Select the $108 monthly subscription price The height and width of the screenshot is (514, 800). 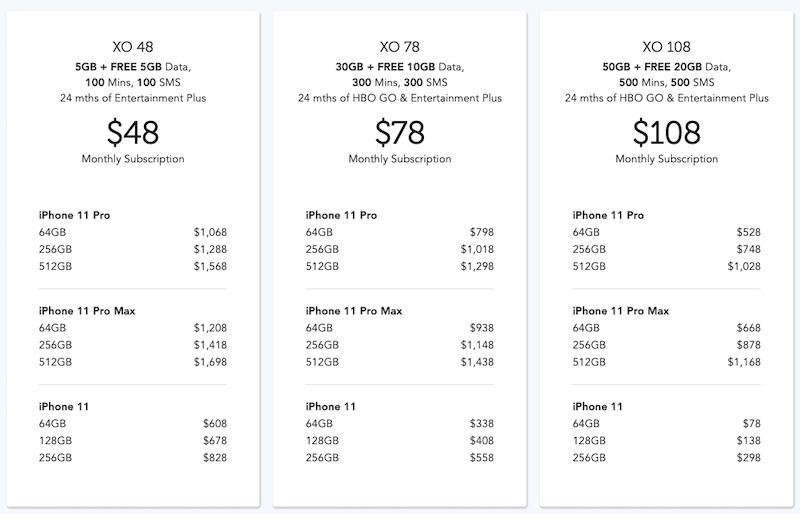pos(667,132)
